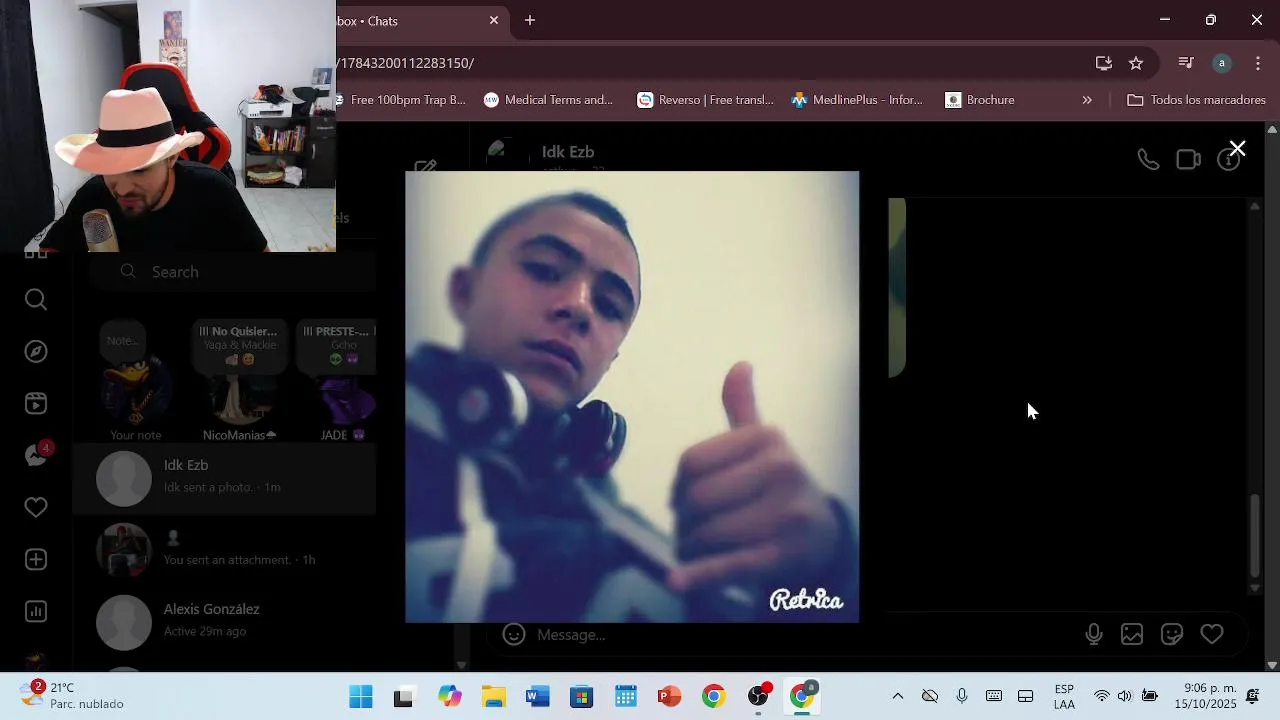
Task: Open the Chrome profile avatar
Action: [1222, 63]
